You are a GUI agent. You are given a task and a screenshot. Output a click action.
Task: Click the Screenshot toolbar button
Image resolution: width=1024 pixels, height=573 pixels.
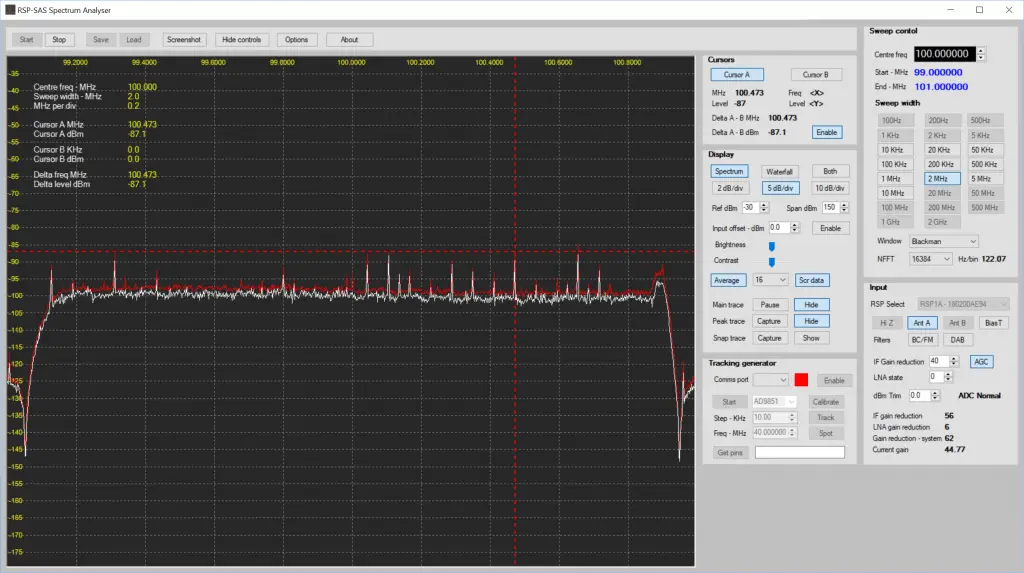pyautogui.click(x=184, y=40)
